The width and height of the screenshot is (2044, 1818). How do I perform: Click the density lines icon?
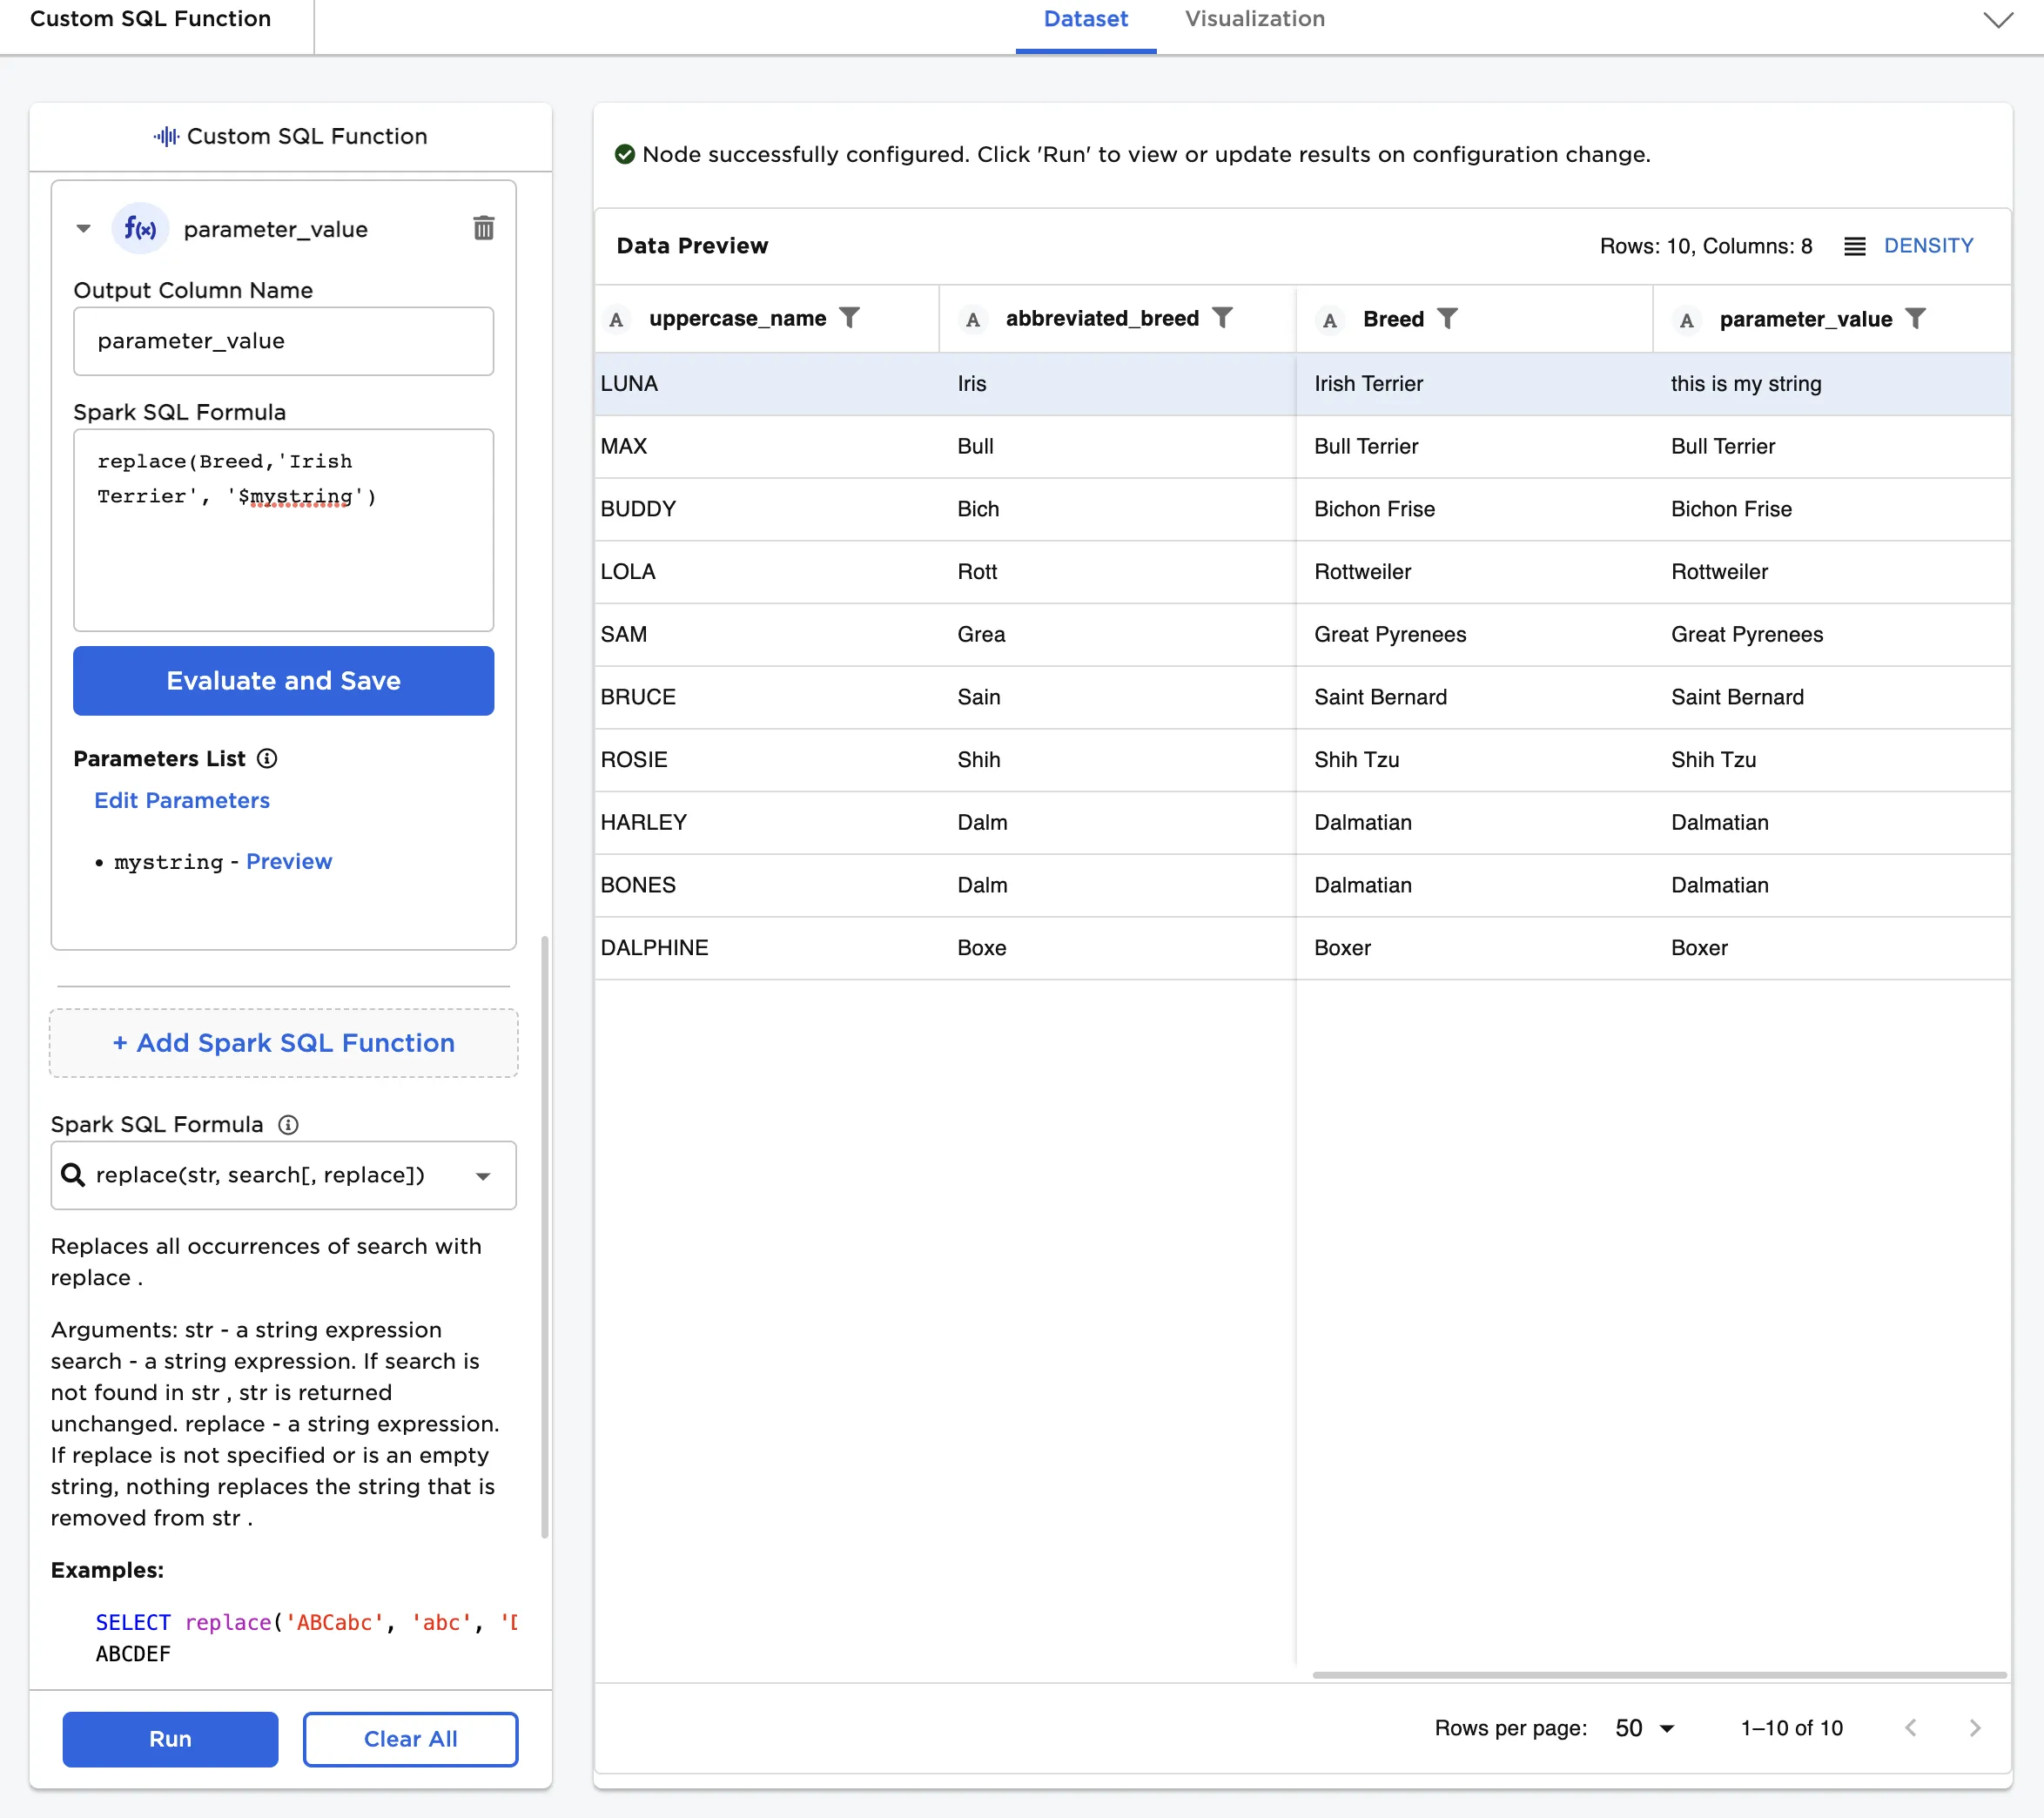1854,246
